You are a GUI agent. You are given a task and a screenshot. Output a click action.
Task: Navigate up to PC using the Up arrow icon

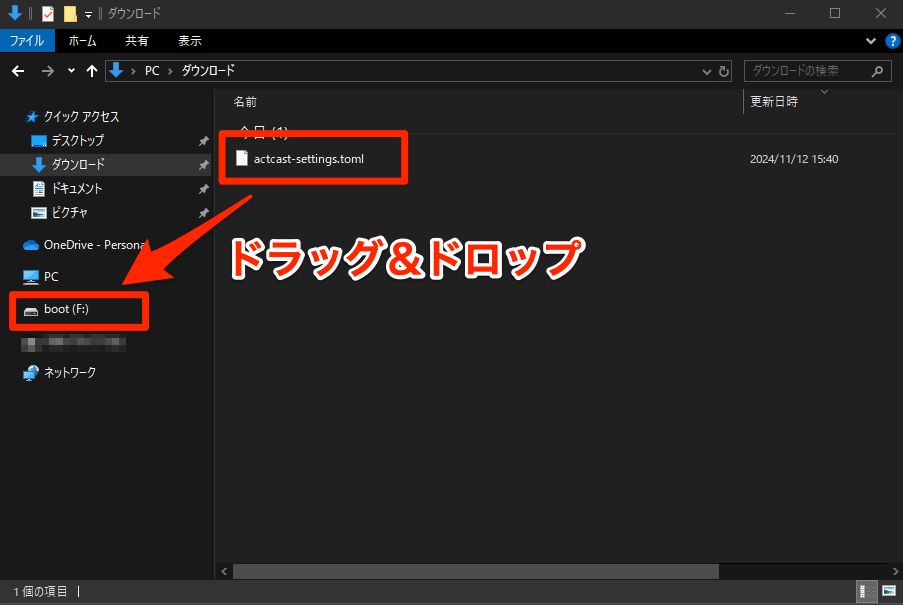[x=91, y=71]
